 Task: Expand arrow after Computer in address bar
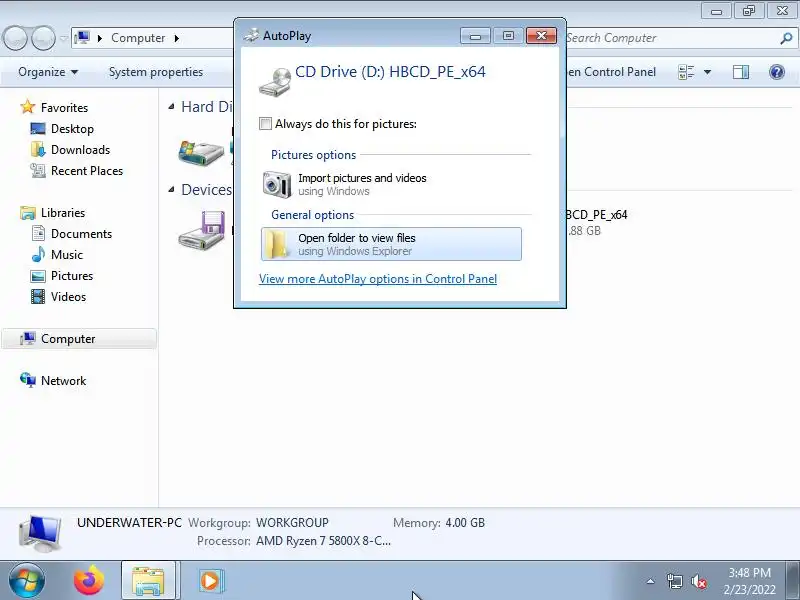tap(177, 38)
